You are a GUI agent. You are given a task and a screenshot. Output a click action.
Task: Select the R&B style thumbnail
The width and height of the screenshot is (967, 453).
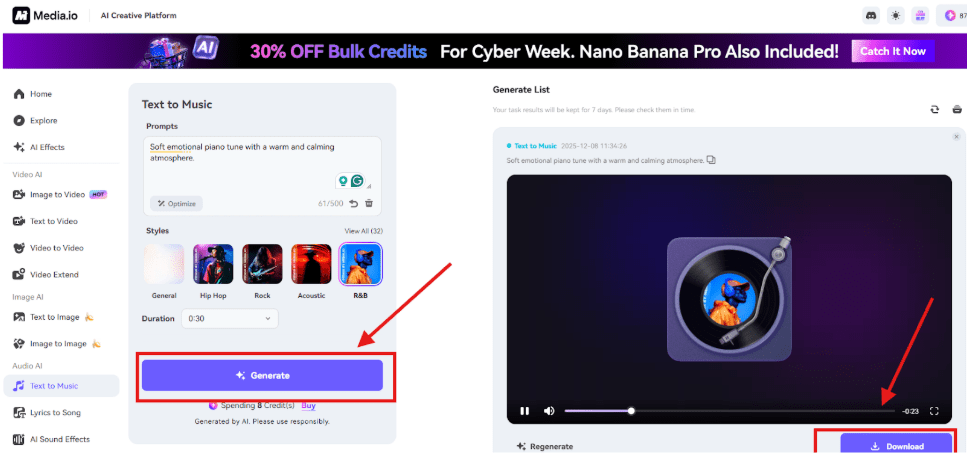[x=360, y=264]
